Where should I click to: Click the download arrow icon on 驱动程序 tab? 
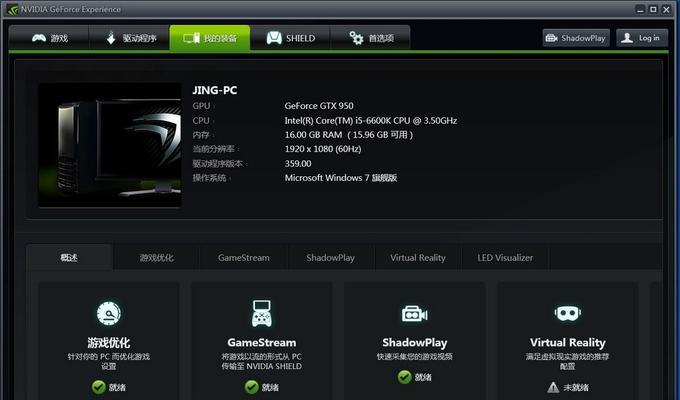111,38
